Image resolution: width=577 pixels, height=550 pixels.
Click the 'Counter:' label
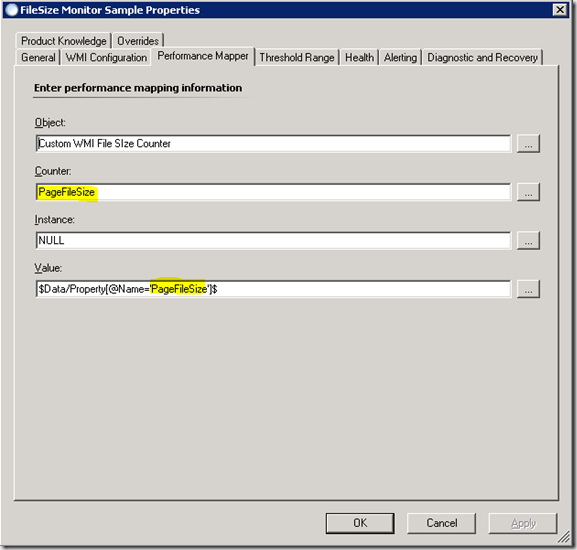tap(53, 171)
